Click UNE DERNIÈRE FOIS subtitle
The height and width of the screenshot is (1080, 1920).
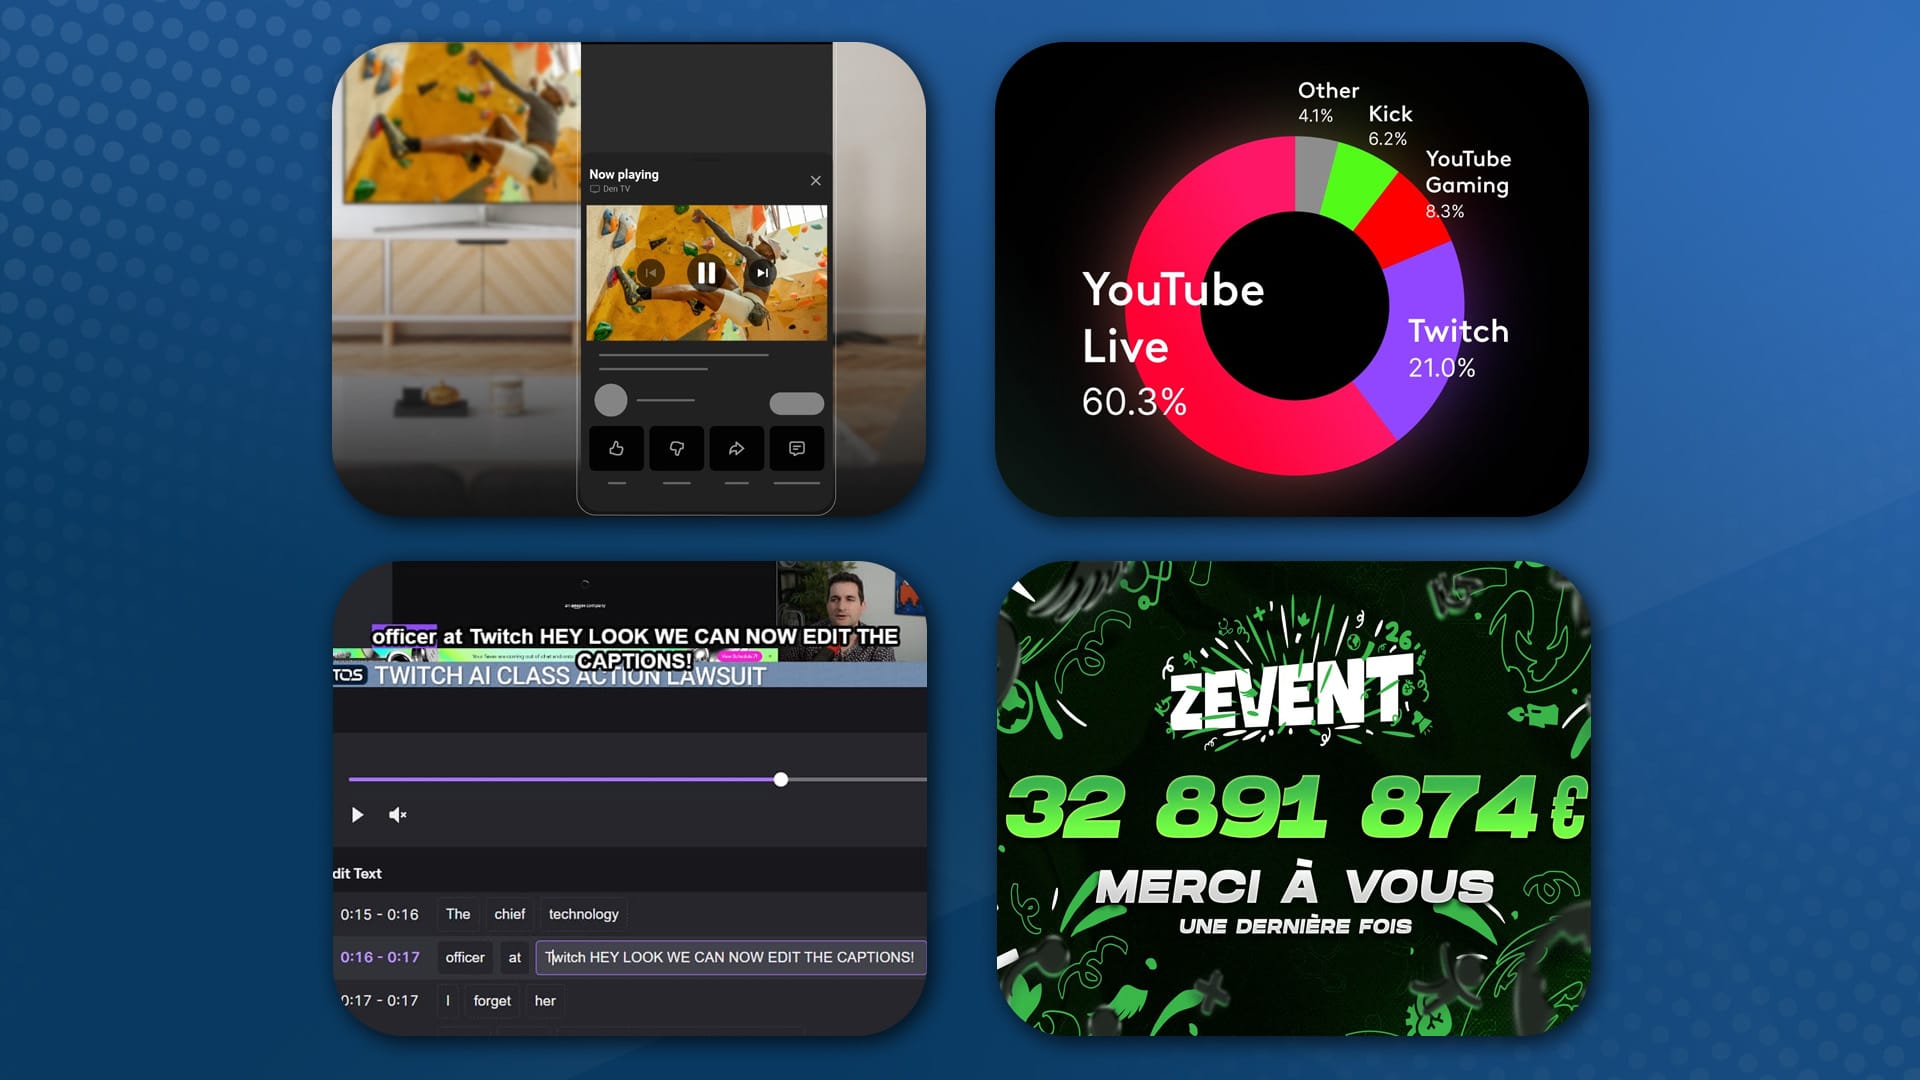click(1295, 926)
